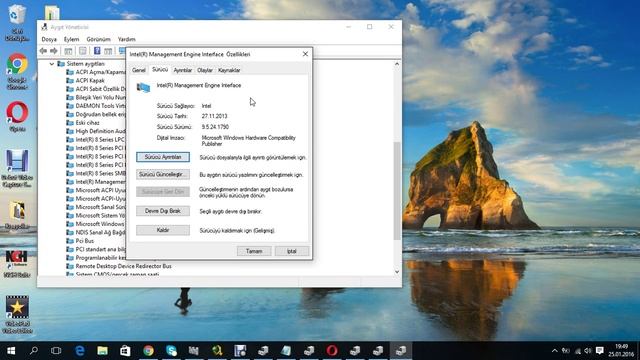Switch to the Kaynaklar tab
The image size is (640, 360).
click(229, 70)
